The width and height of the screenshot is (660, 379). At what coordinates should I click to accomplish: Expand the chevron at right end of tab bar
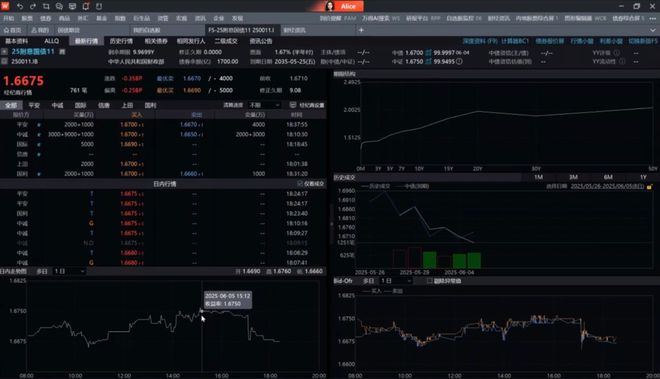653,30
